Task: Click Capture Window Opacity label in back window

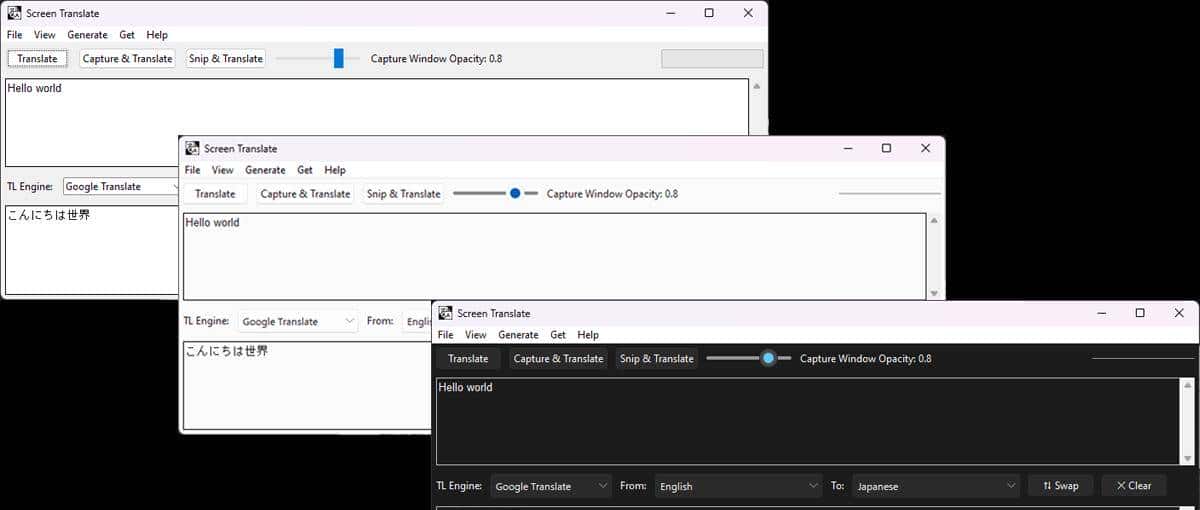Action: (x=436, y=59)
